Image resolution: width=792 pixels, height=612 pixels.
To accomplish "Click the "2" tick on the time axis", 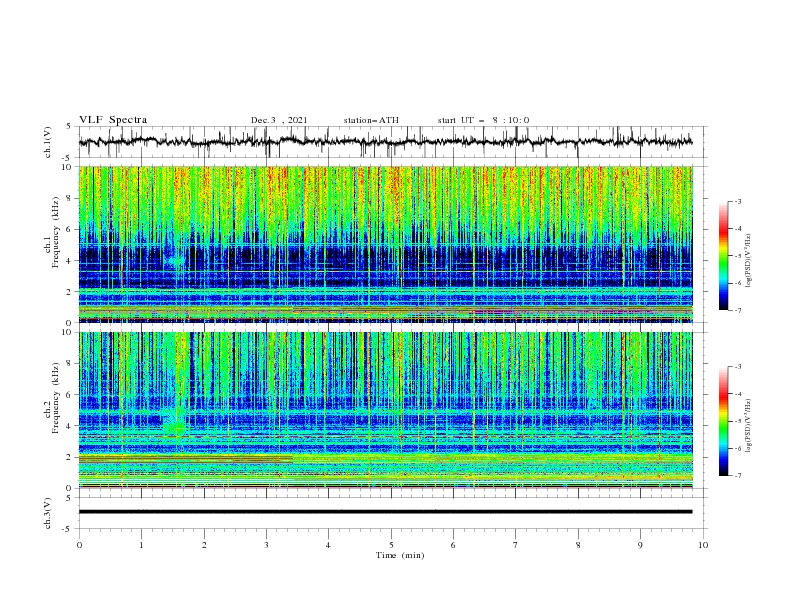I will point(204,545).
